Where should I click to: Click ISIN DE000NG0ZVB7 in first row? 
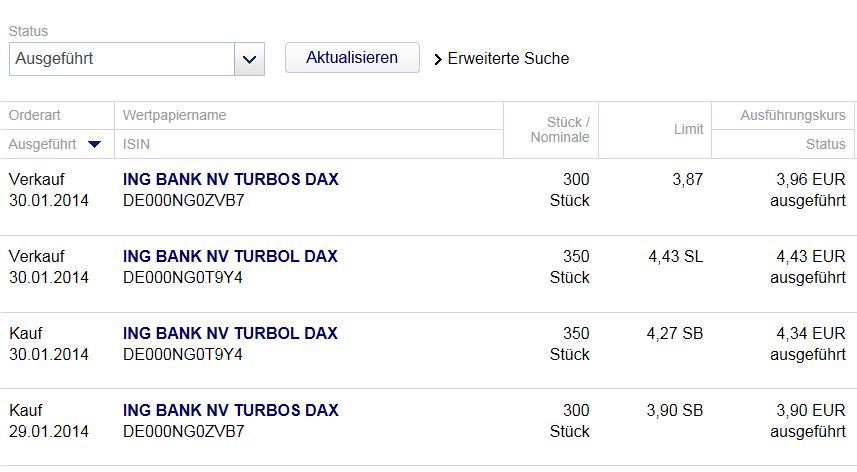184,201
